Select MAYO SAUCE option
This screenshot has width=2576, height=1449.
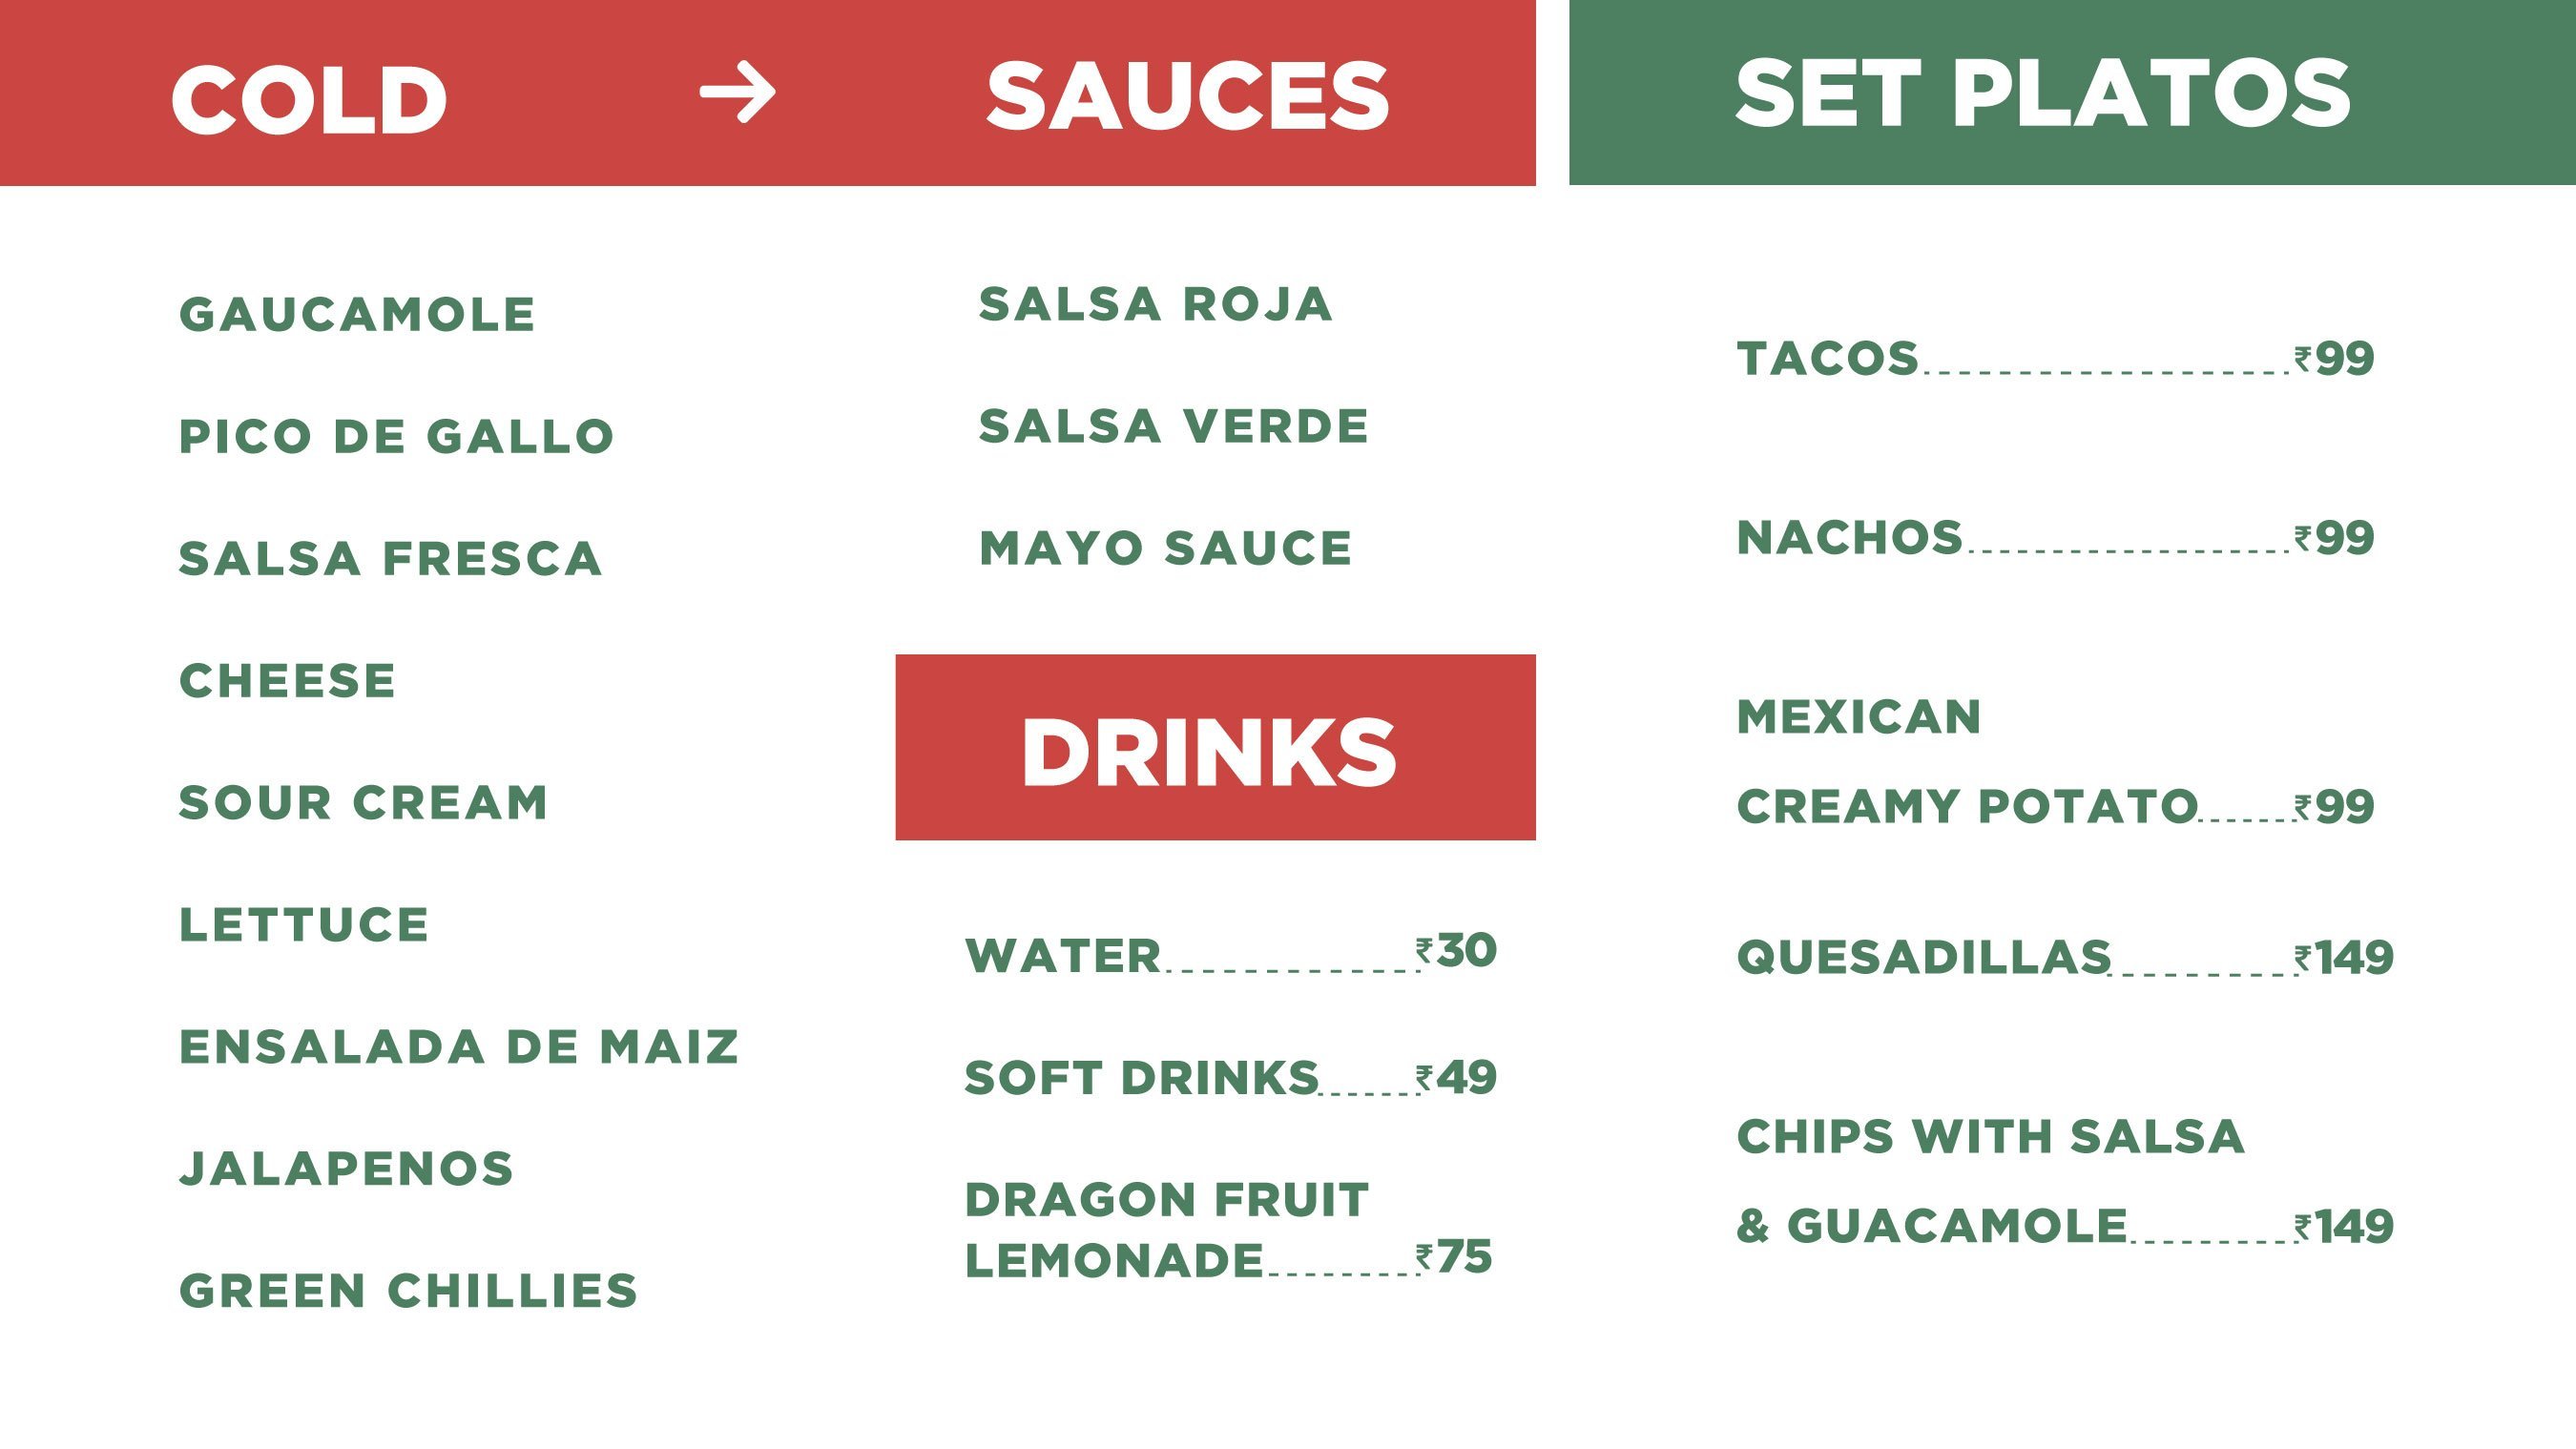[1165, 548]
